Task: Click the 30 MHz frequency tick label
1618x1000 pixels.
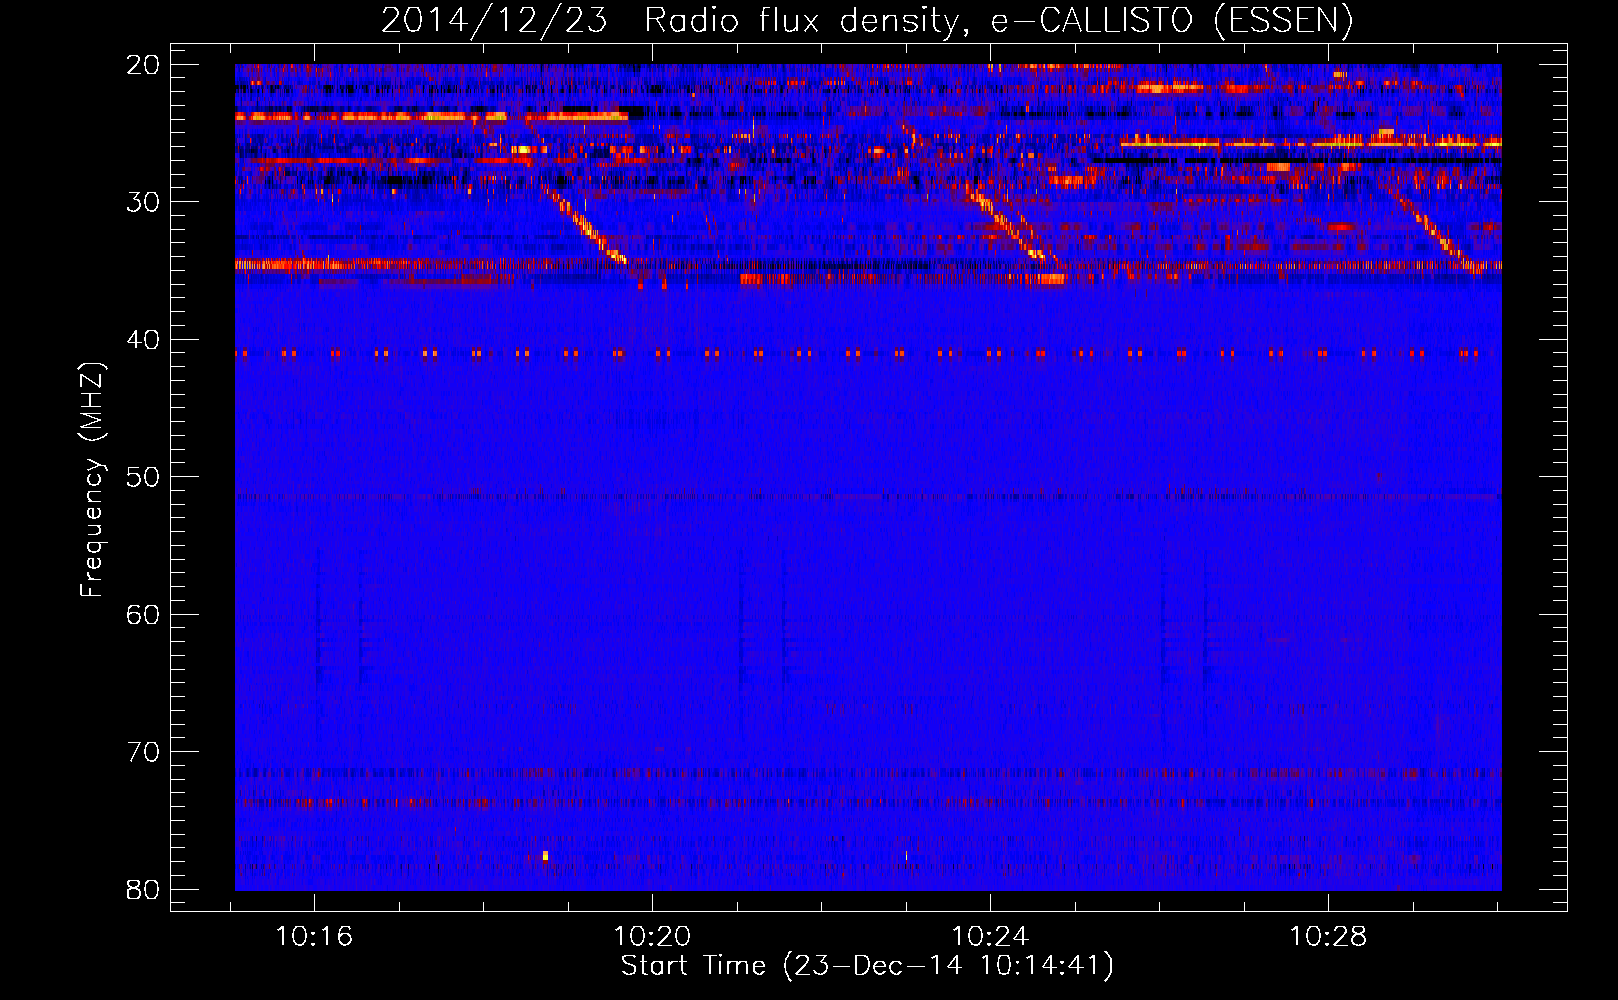Action: pyautogui.click(x=143, y=202)
